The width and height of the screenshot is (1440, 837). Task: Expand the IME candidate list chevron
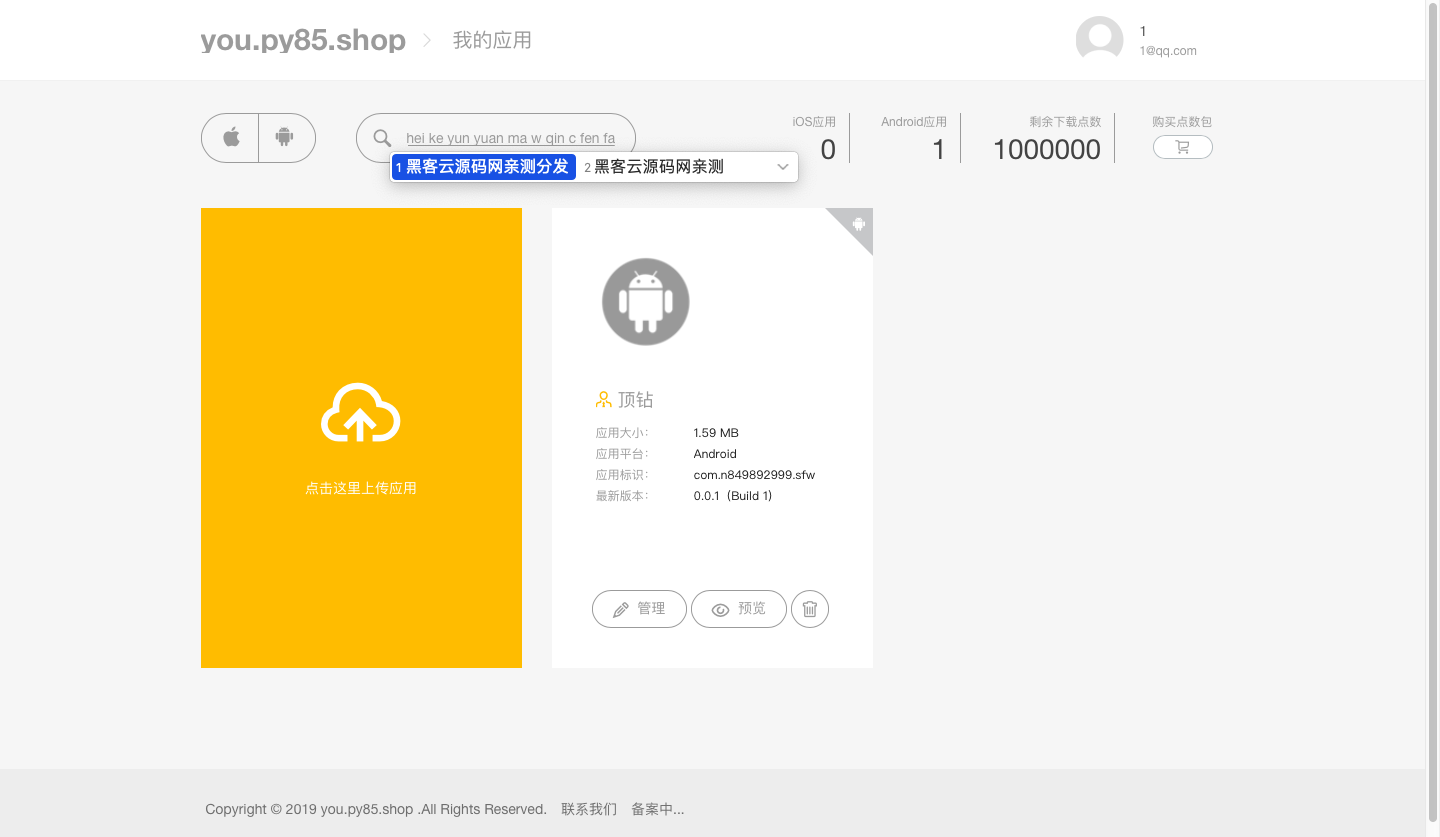point(783,167)
